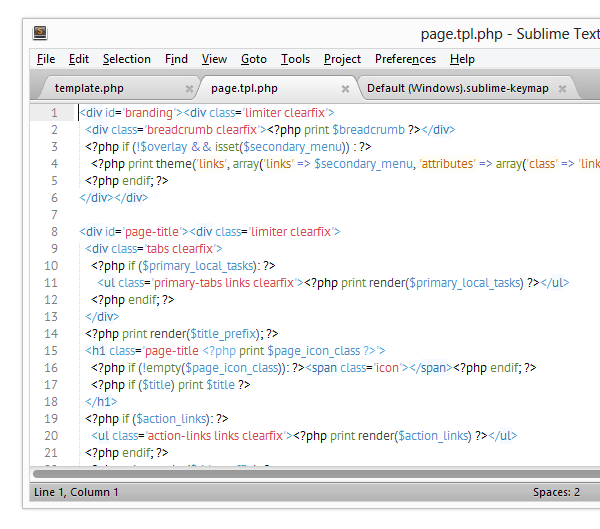This screenshot has width=600, height=529.
Task: Open the Spaces: 2 indentation selector
Action: pos(556,492)
